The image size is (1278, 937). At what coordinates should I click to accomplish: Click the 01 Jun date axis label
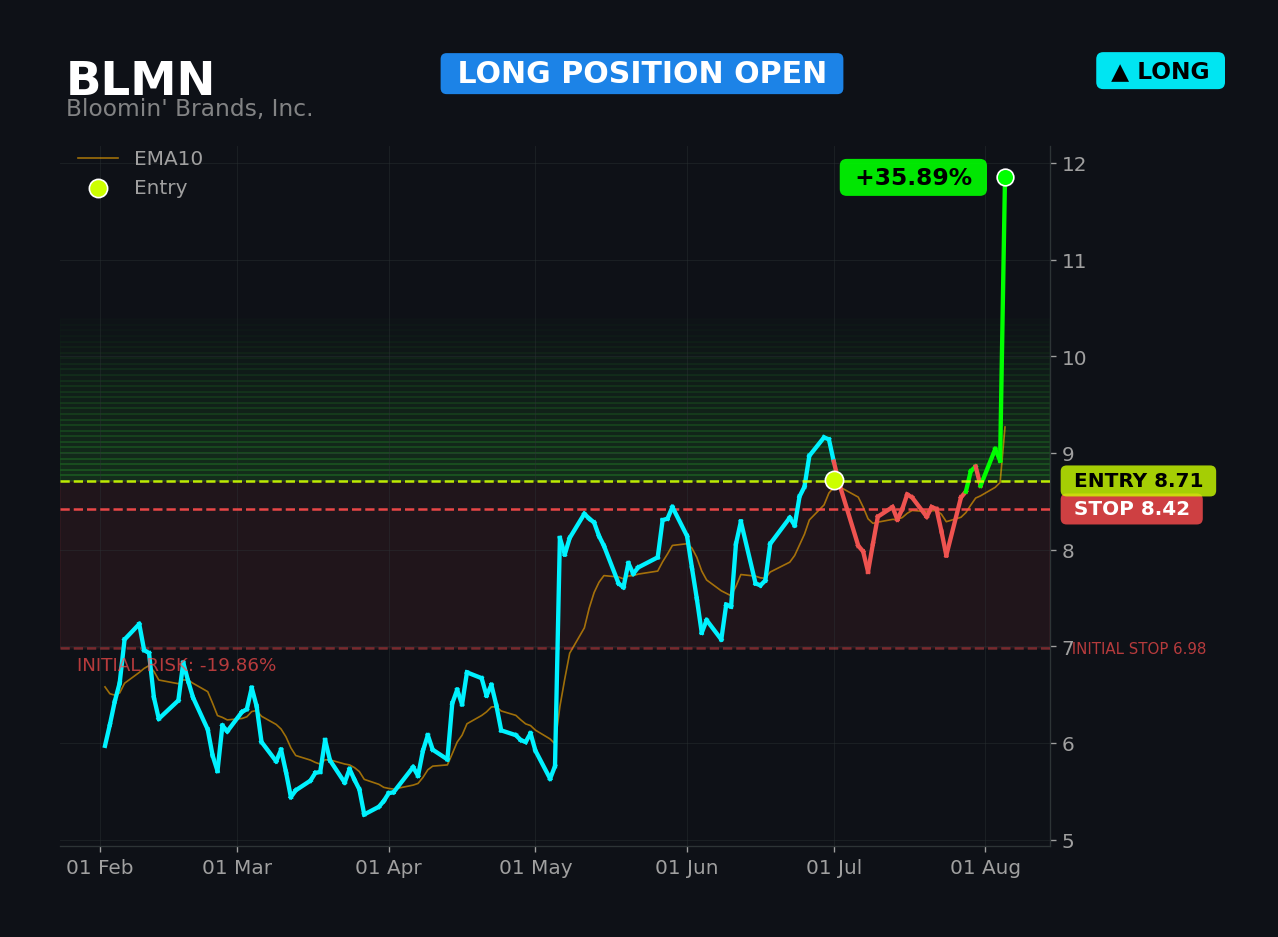click(x=687, y=868)
